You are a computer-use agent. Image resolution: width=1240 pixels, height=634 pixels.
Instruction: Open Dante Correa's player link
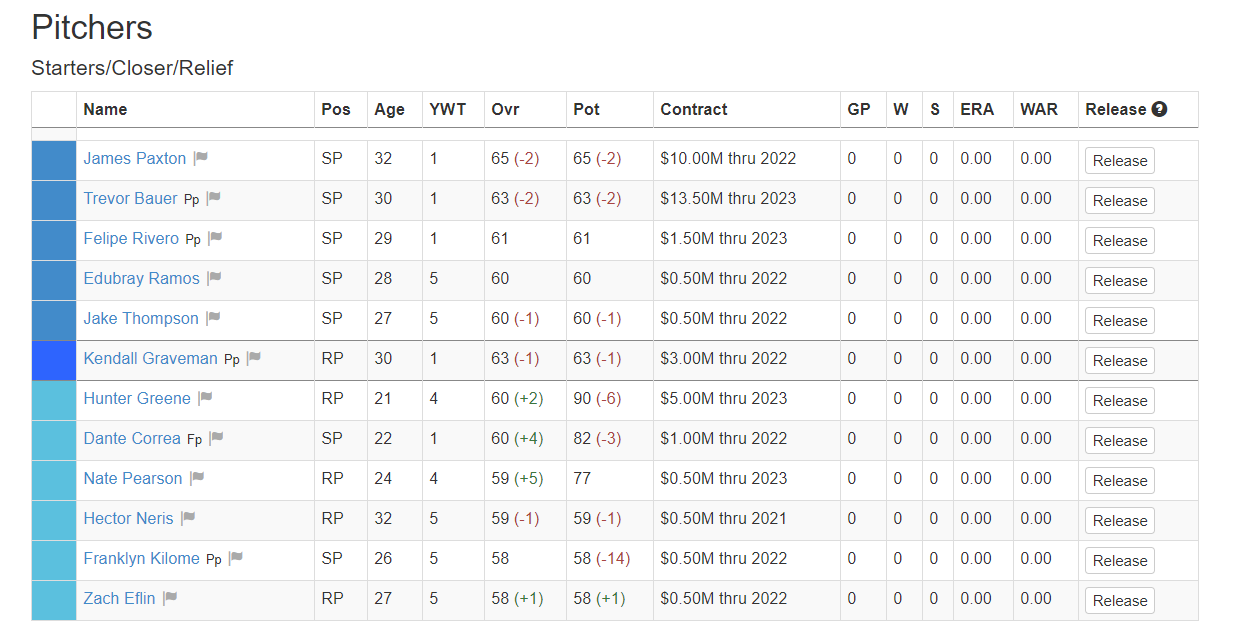click(132, 438)
